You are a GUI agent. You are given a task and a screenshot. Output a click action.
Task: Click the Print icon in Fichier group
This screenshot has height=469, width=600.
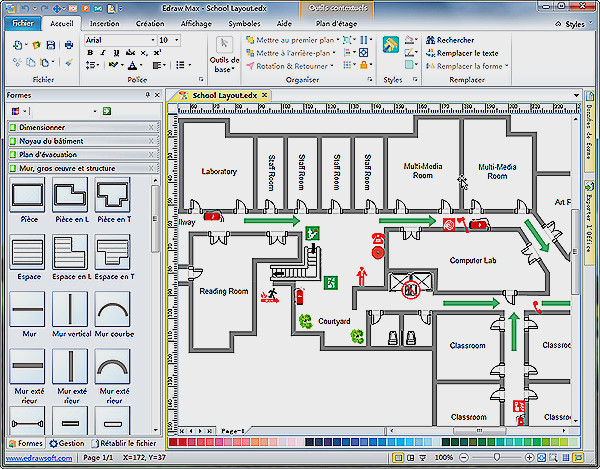[x=69, y=45]
